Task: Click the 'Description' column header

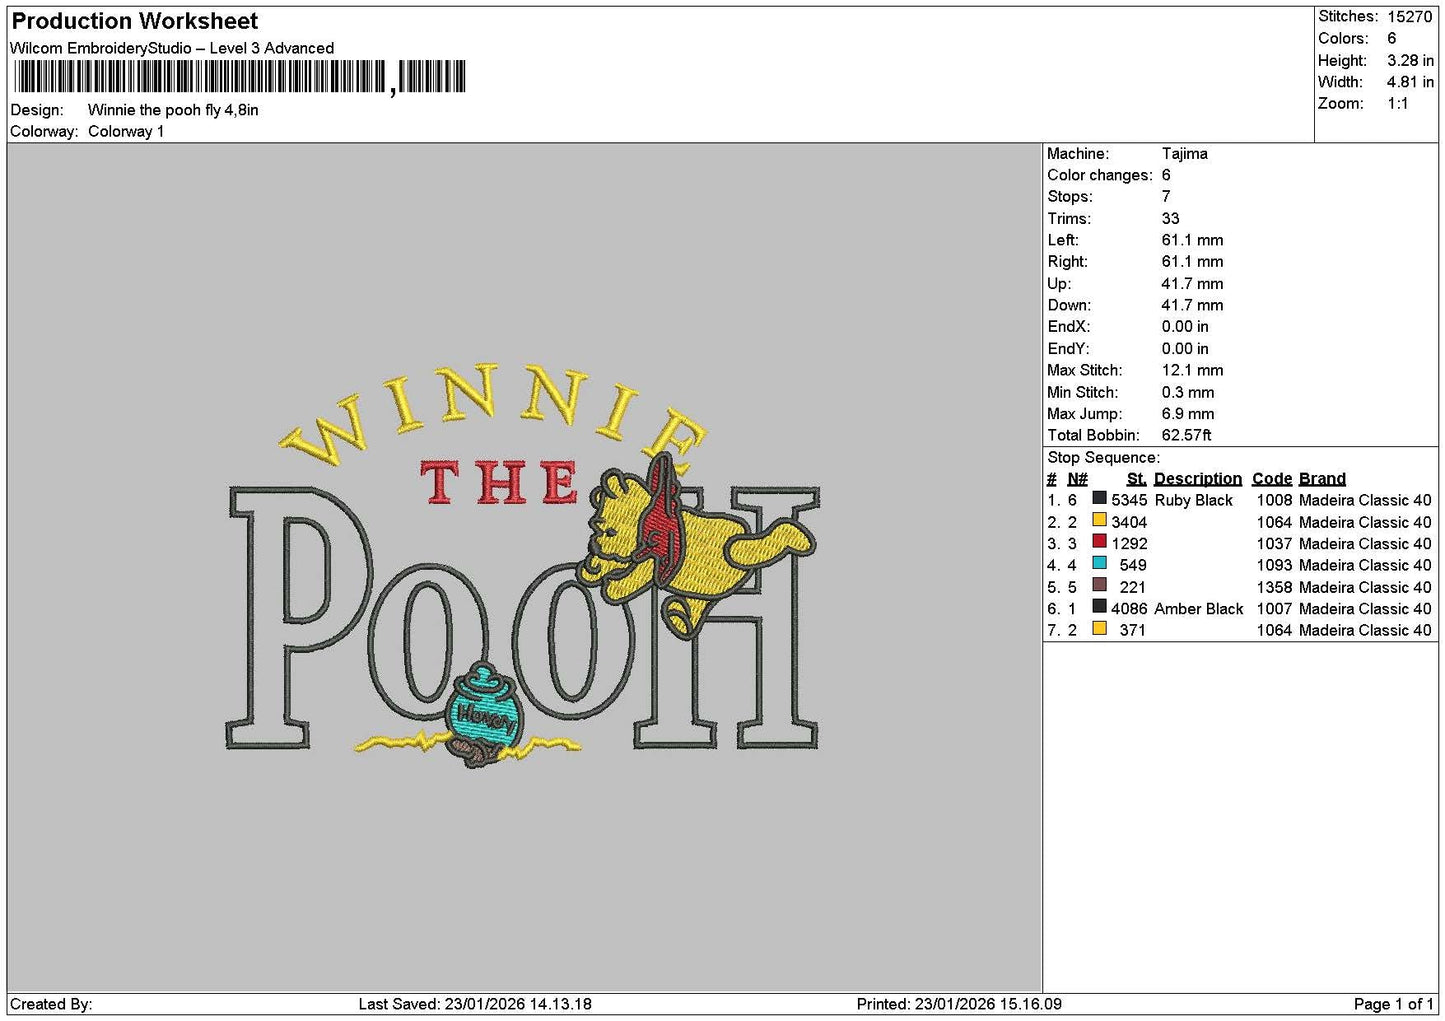Action: coord(1198,479)
